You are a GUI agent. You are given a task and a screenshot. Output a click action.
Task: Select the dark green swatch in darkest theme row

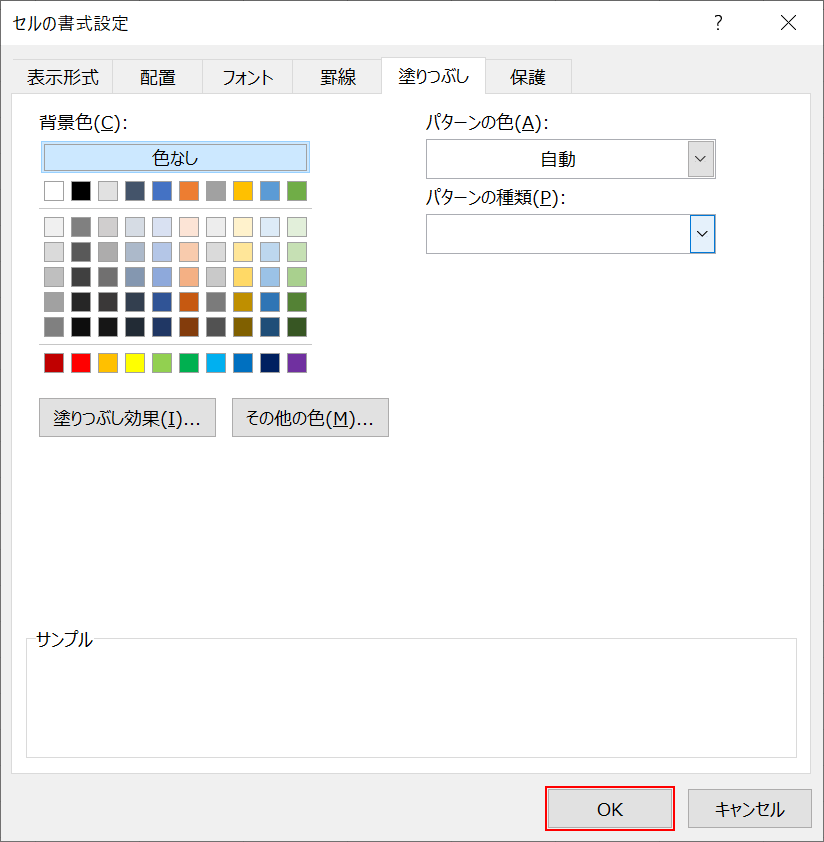[x=297, y=326]
